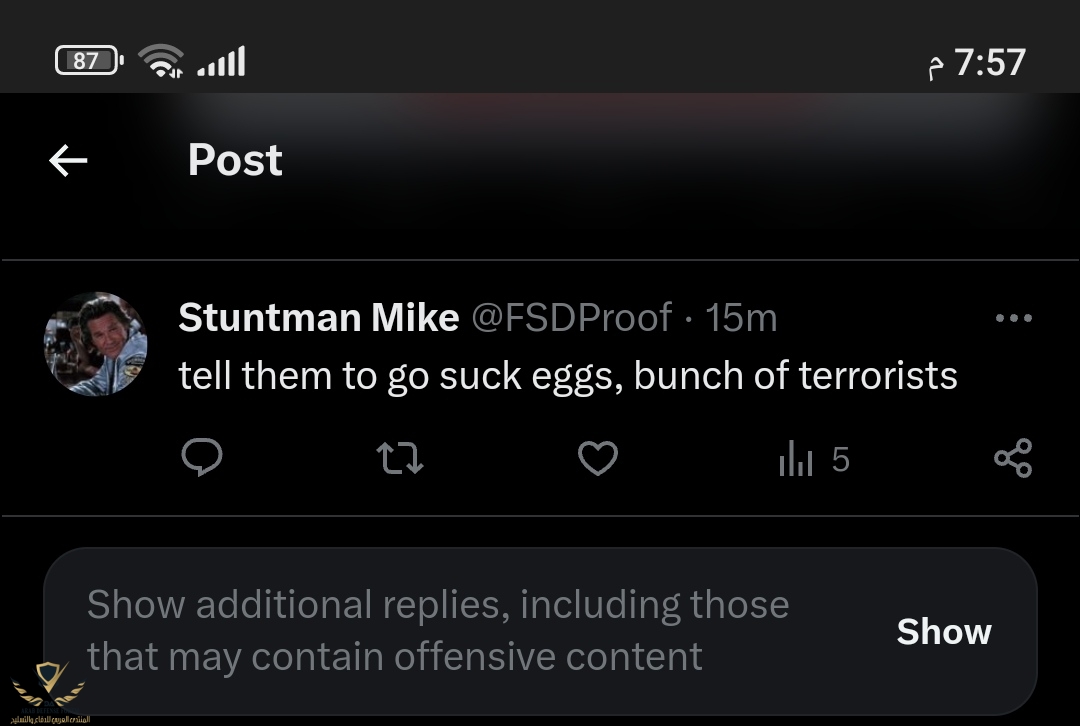The height and width of the screenshot is (726, 1080).
Task: Open the Stuntman Mike display name
Action: (318, 318)
